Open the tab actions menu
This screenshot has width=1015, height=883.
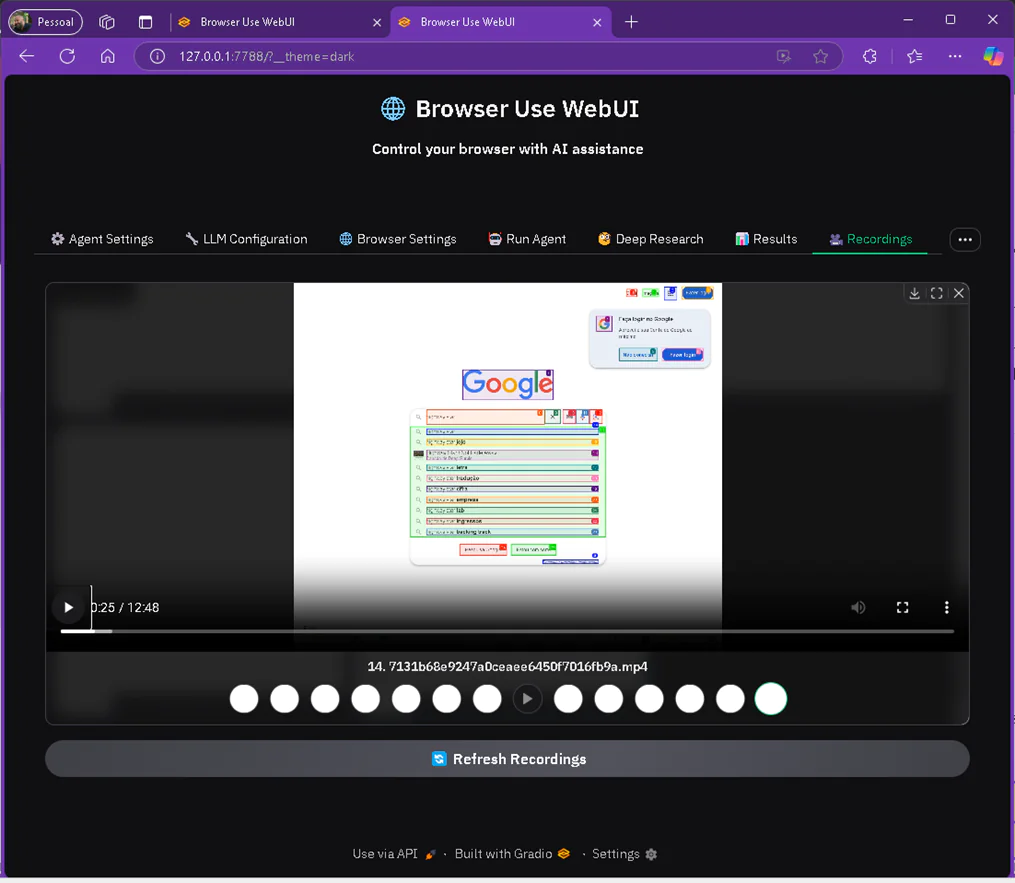click(x=146, y=22)
